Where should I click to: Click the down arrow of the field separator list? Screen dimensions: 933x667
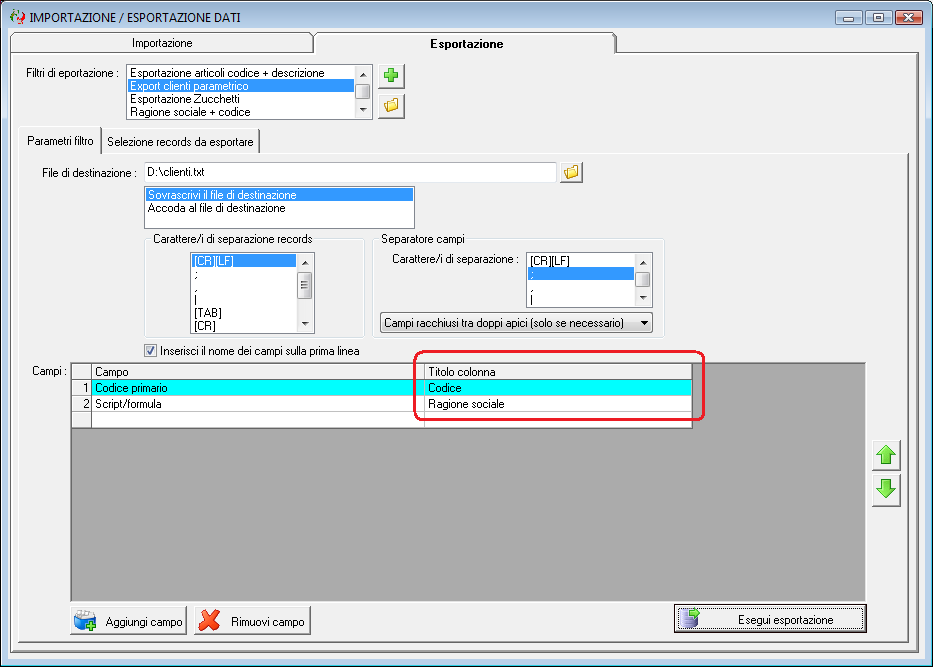pos(643,298)
